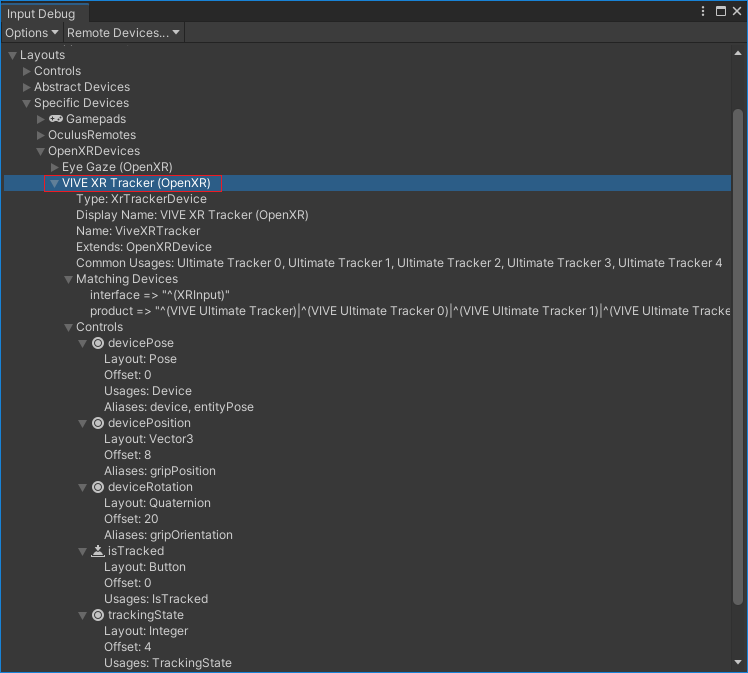Select the Name: ViveXRTracker row
Screen dimensions: 748x673
tap(367, 231)
